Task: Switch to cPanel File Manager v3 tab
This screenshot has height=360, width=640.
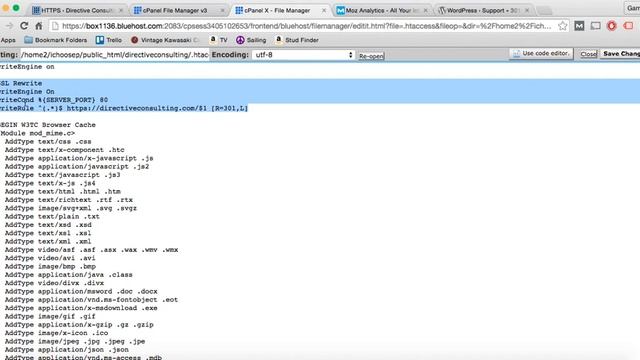Action: tap(176, 10)
